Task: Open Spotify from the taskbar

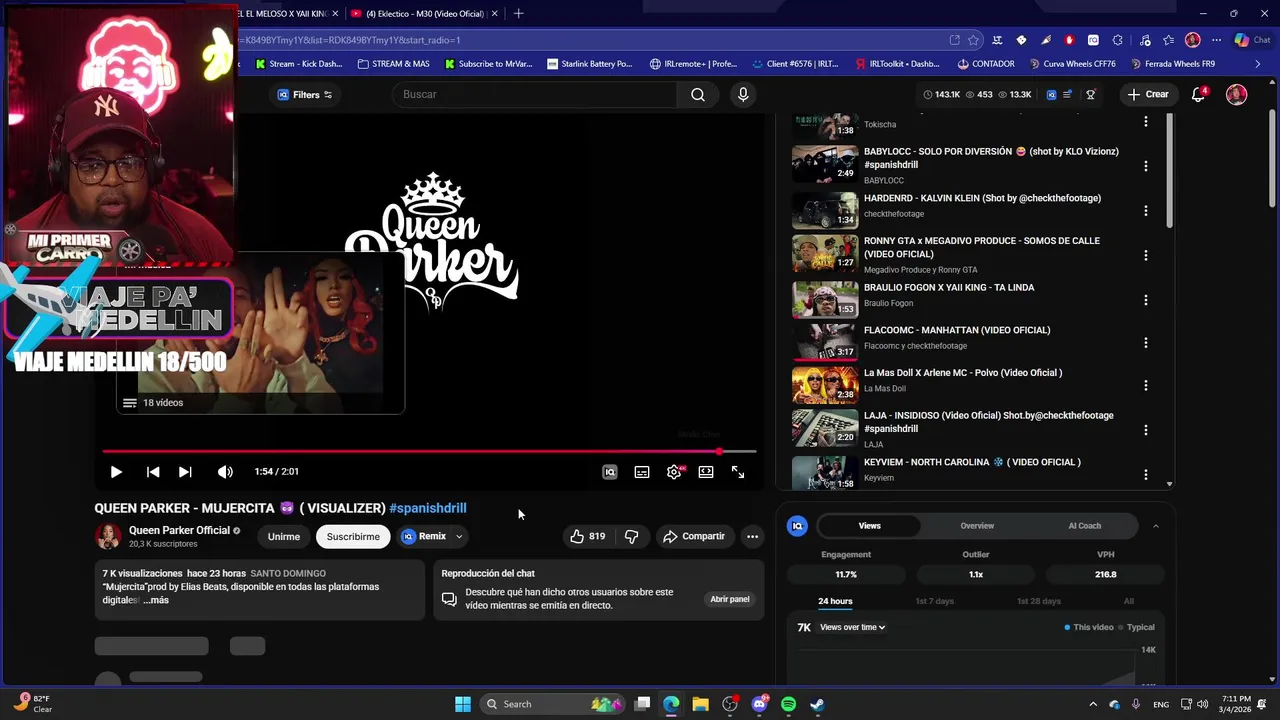Action: (x=788, y=704)
